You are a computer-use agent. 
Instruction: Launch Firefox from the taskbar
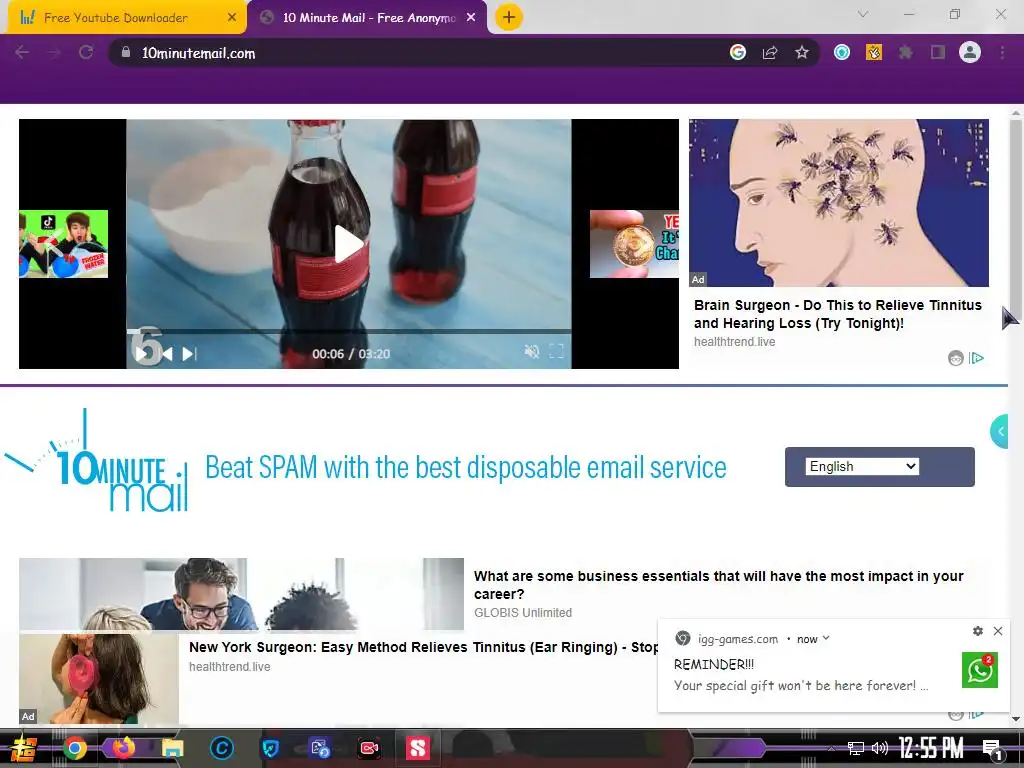123,748
